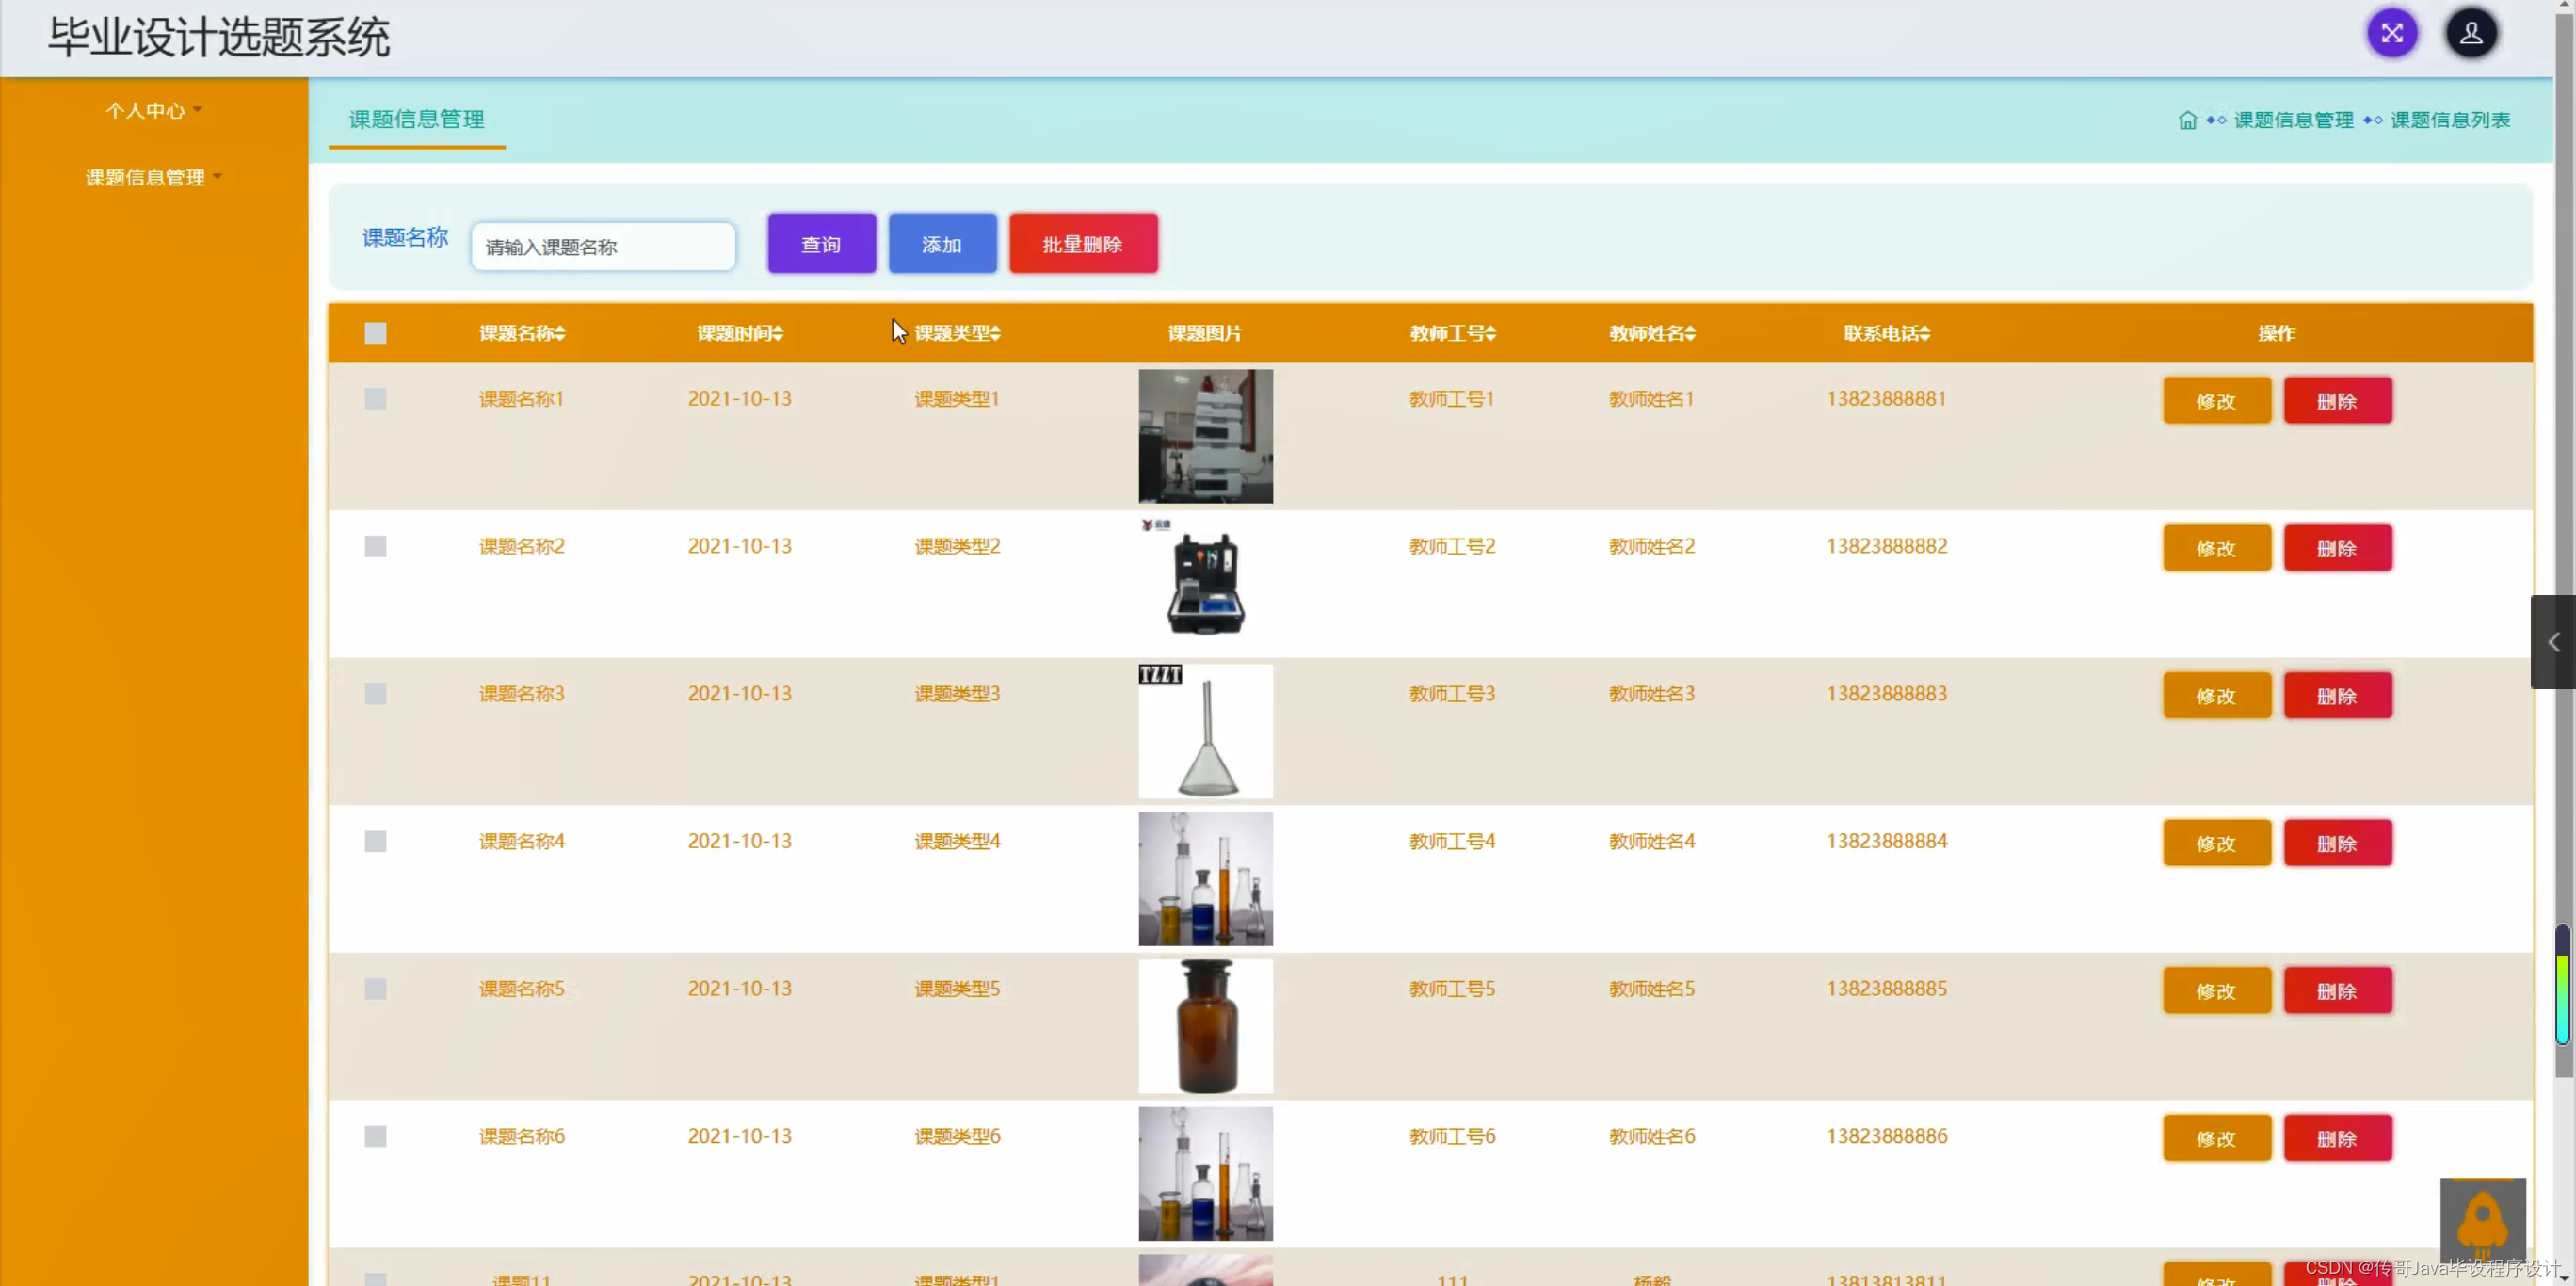The image size is (2576, 1286).
Task: Toggle the select-all checkbox in table header
Action: (375, 333)
